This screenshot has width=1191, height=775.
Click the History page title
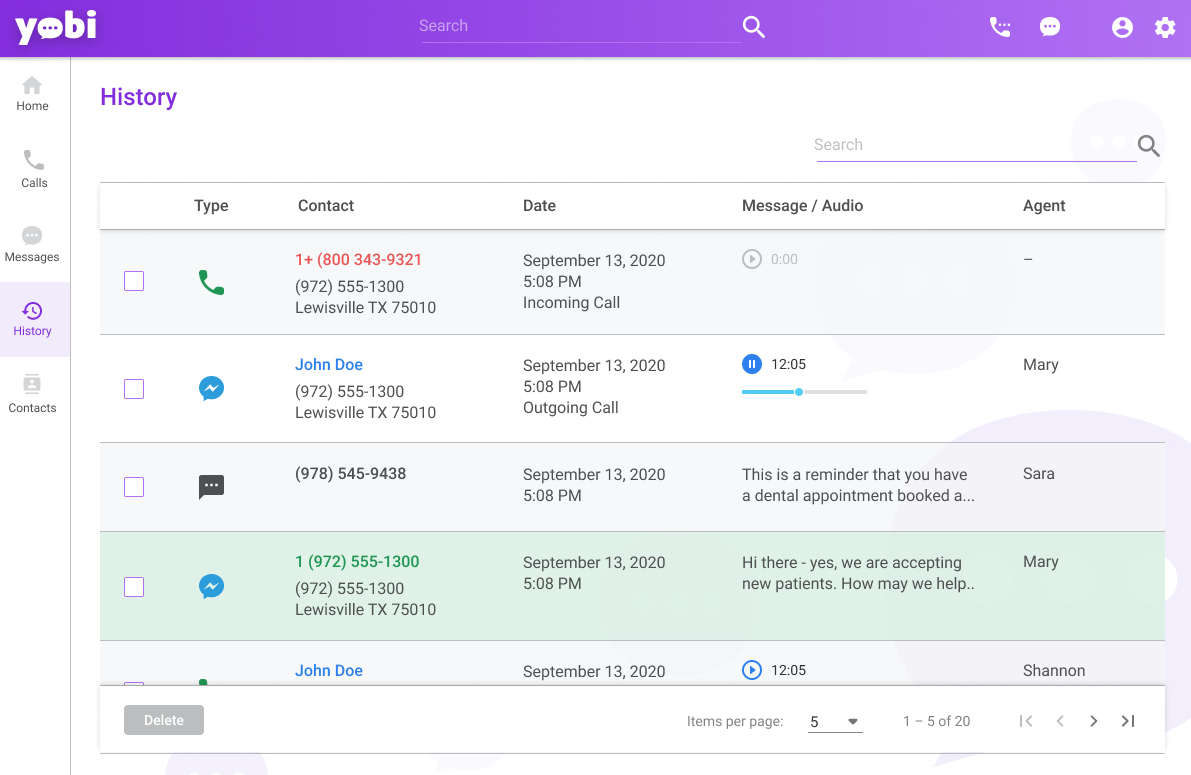138,97
